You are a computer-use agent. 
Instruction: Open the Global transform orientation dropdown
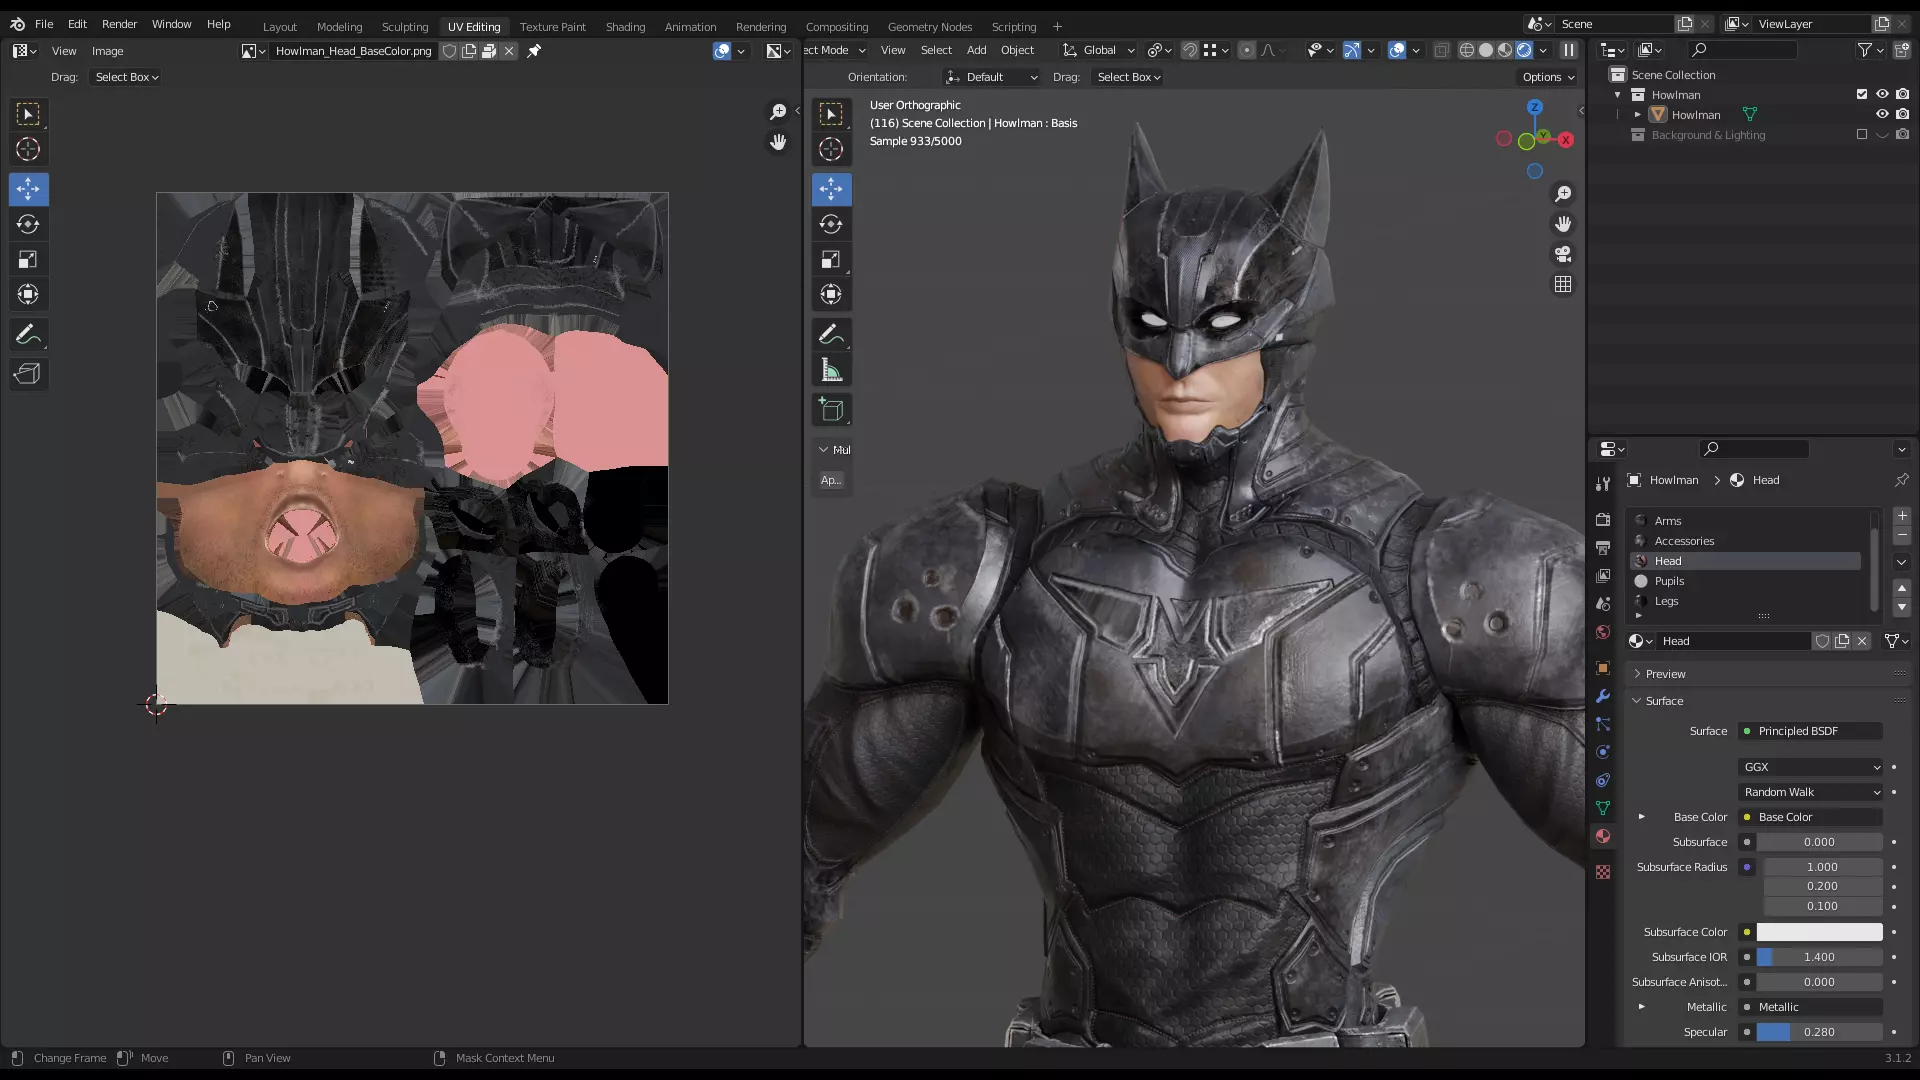pyautogui.click(x=1098, y=50)
